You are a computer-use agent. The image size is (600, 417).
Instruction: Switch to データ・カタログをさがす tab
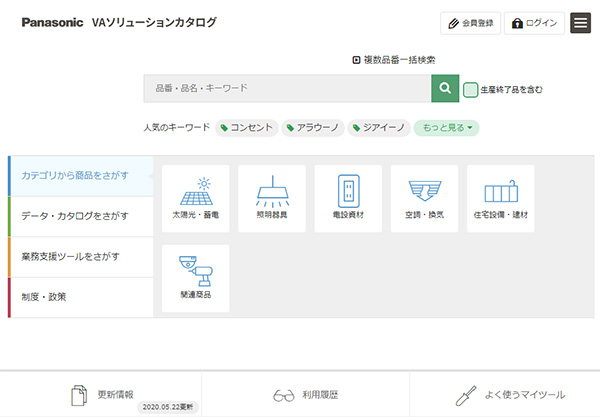(81, 216)
